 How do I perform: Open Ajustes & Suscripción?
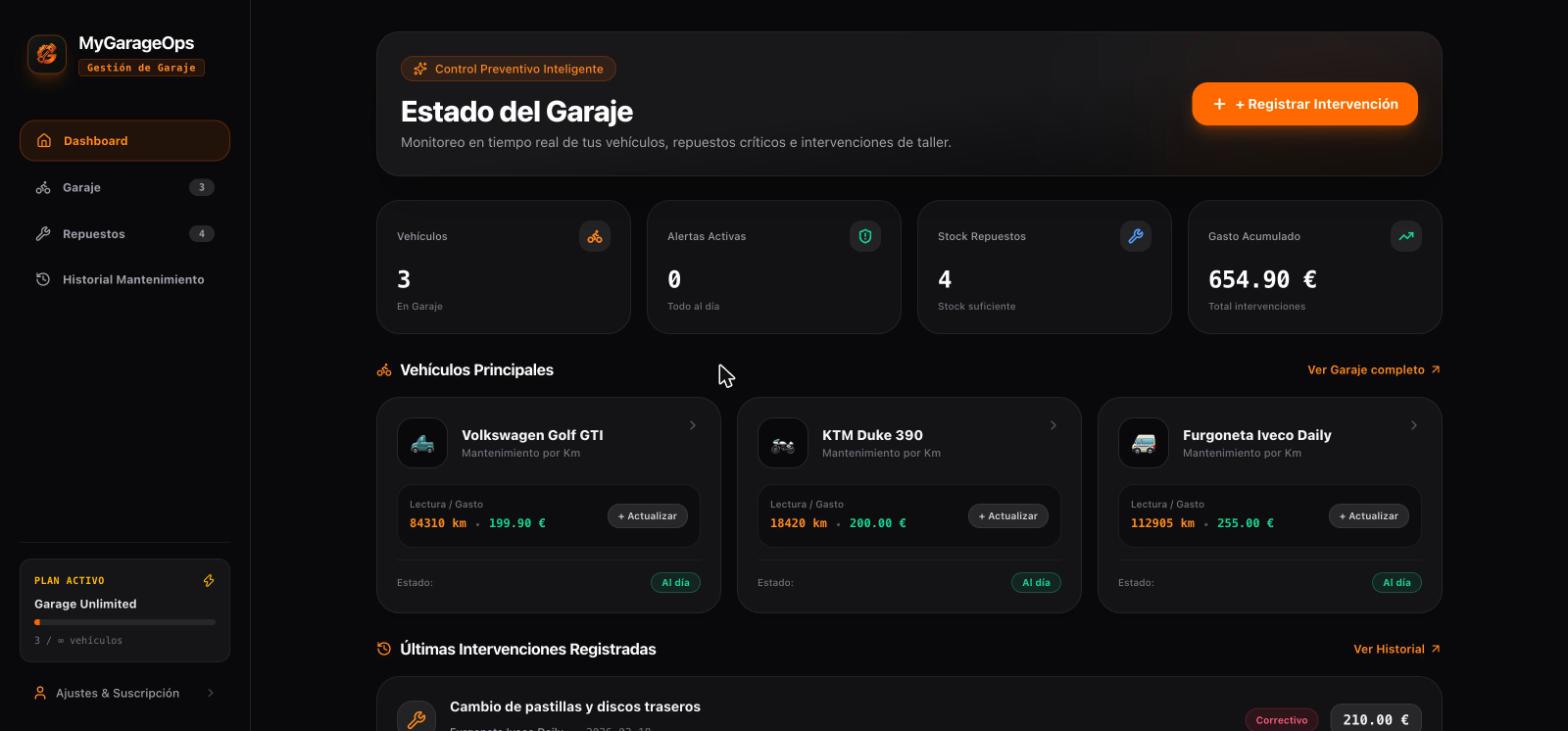pos(125,693)
